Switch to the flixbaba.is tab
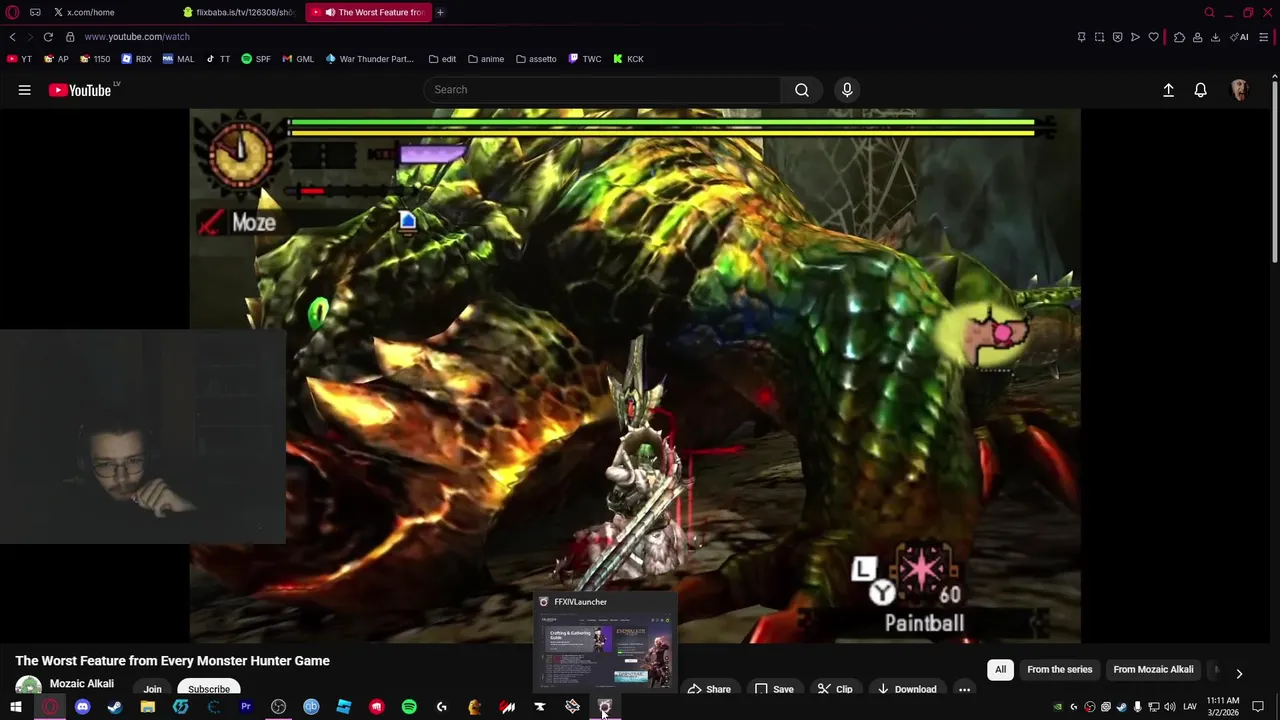Screen dimensions: 1280x720 click(x=240, y=12)
